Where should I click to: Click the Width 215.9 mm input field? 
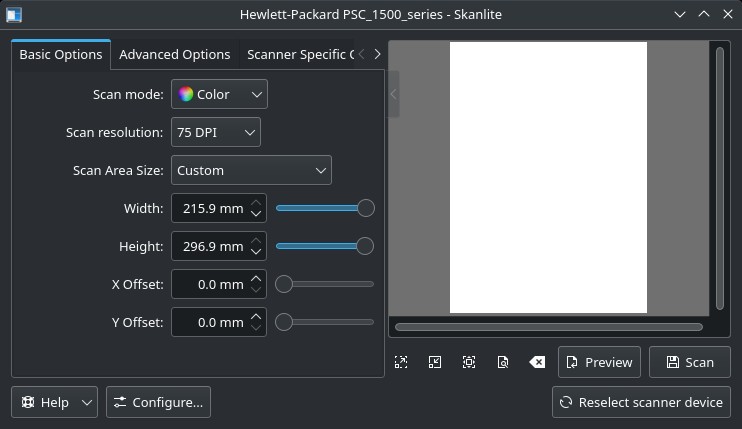[211, 208]
